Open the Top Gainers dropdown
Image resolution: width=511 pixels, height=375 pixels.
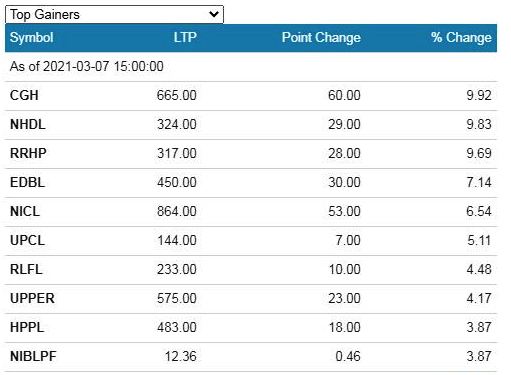tap(114, 14)
